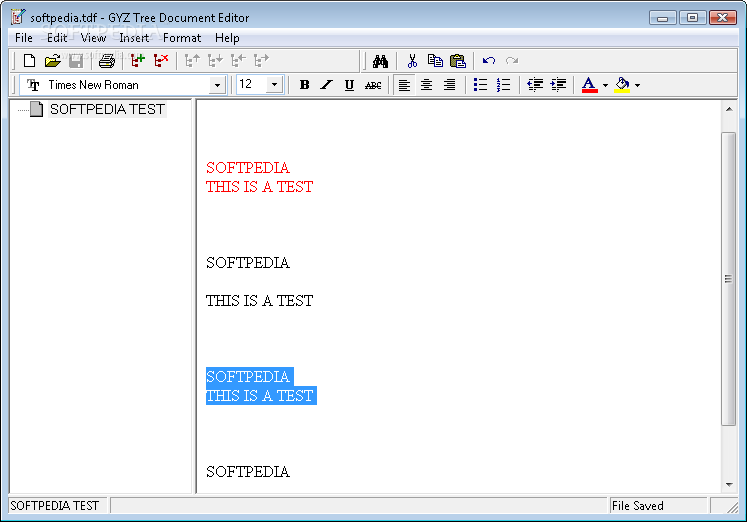This screenshot has height=522, width=747.
Task: Close the GYZ Tree Document Editor
Action: [723, 18]
